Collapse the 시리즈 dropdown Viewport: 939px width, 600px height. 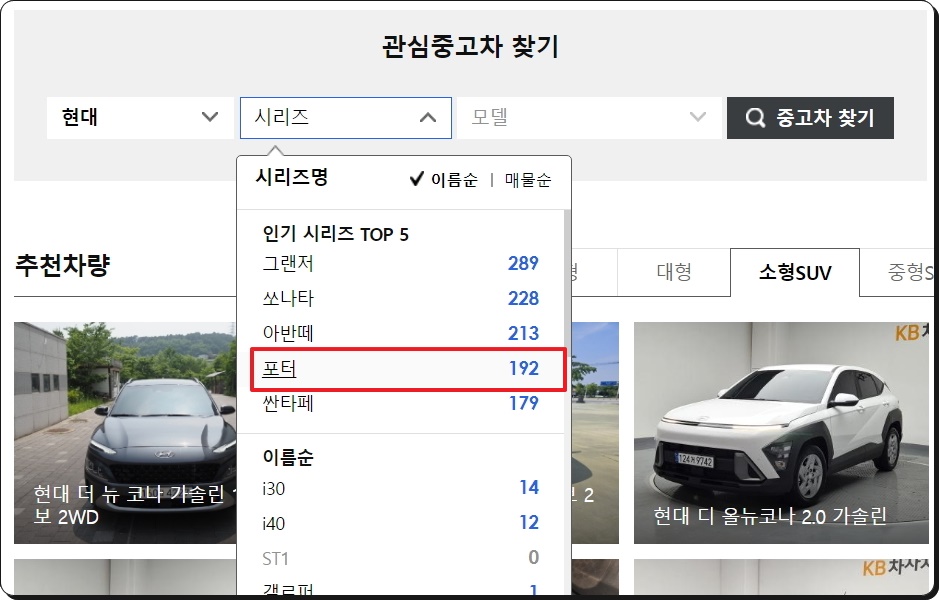point(346,118)
